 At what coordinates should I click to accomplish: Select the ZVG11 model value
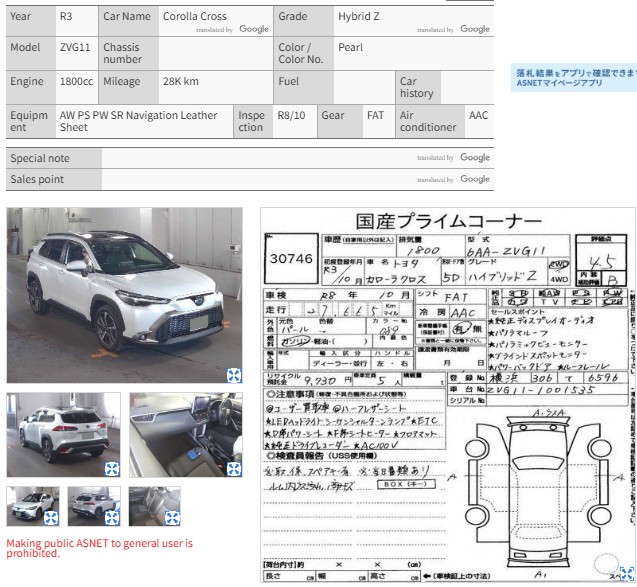[75, 47]
